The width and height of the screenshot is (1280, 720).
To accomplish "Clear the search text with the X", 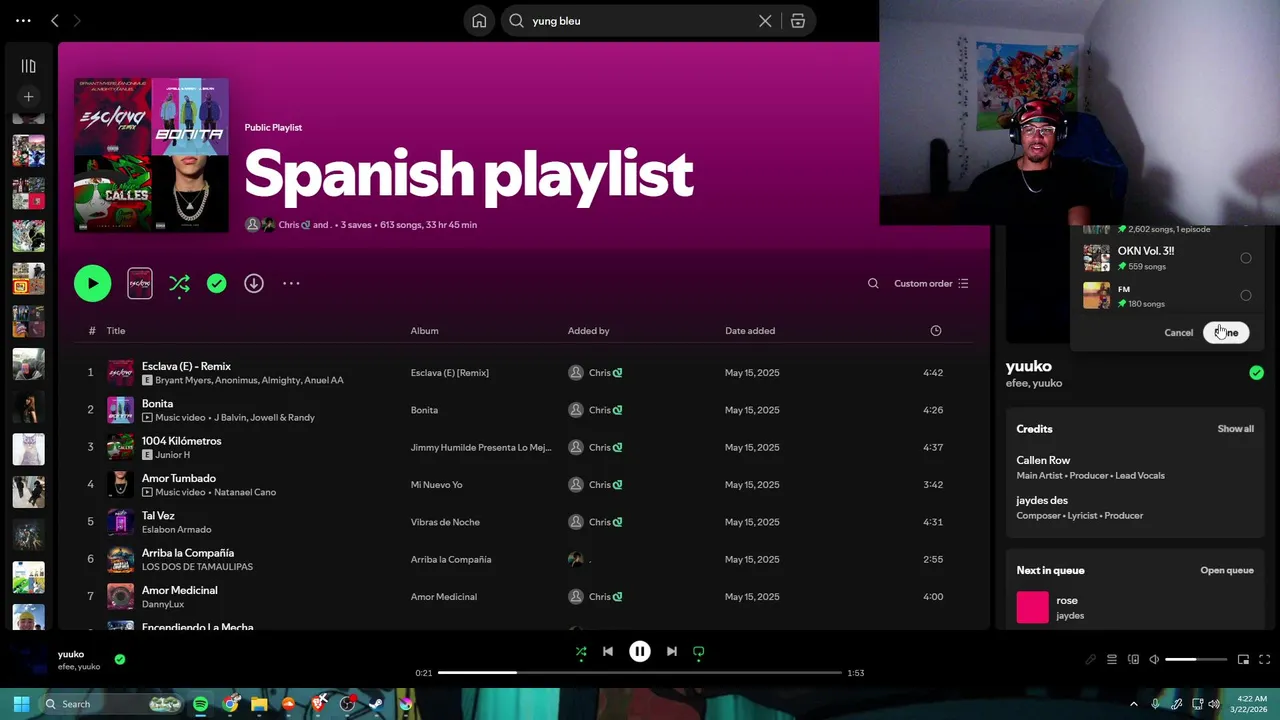I will pos(765,21).
